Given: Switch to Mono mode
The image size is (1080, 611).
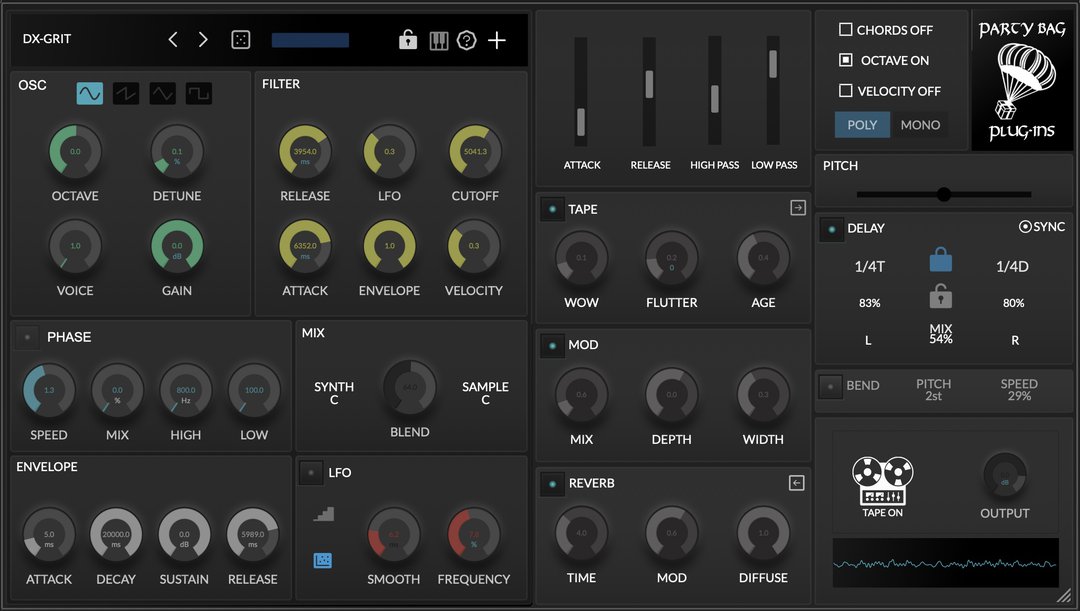Looking at the screenshot, I should [919, 125].
